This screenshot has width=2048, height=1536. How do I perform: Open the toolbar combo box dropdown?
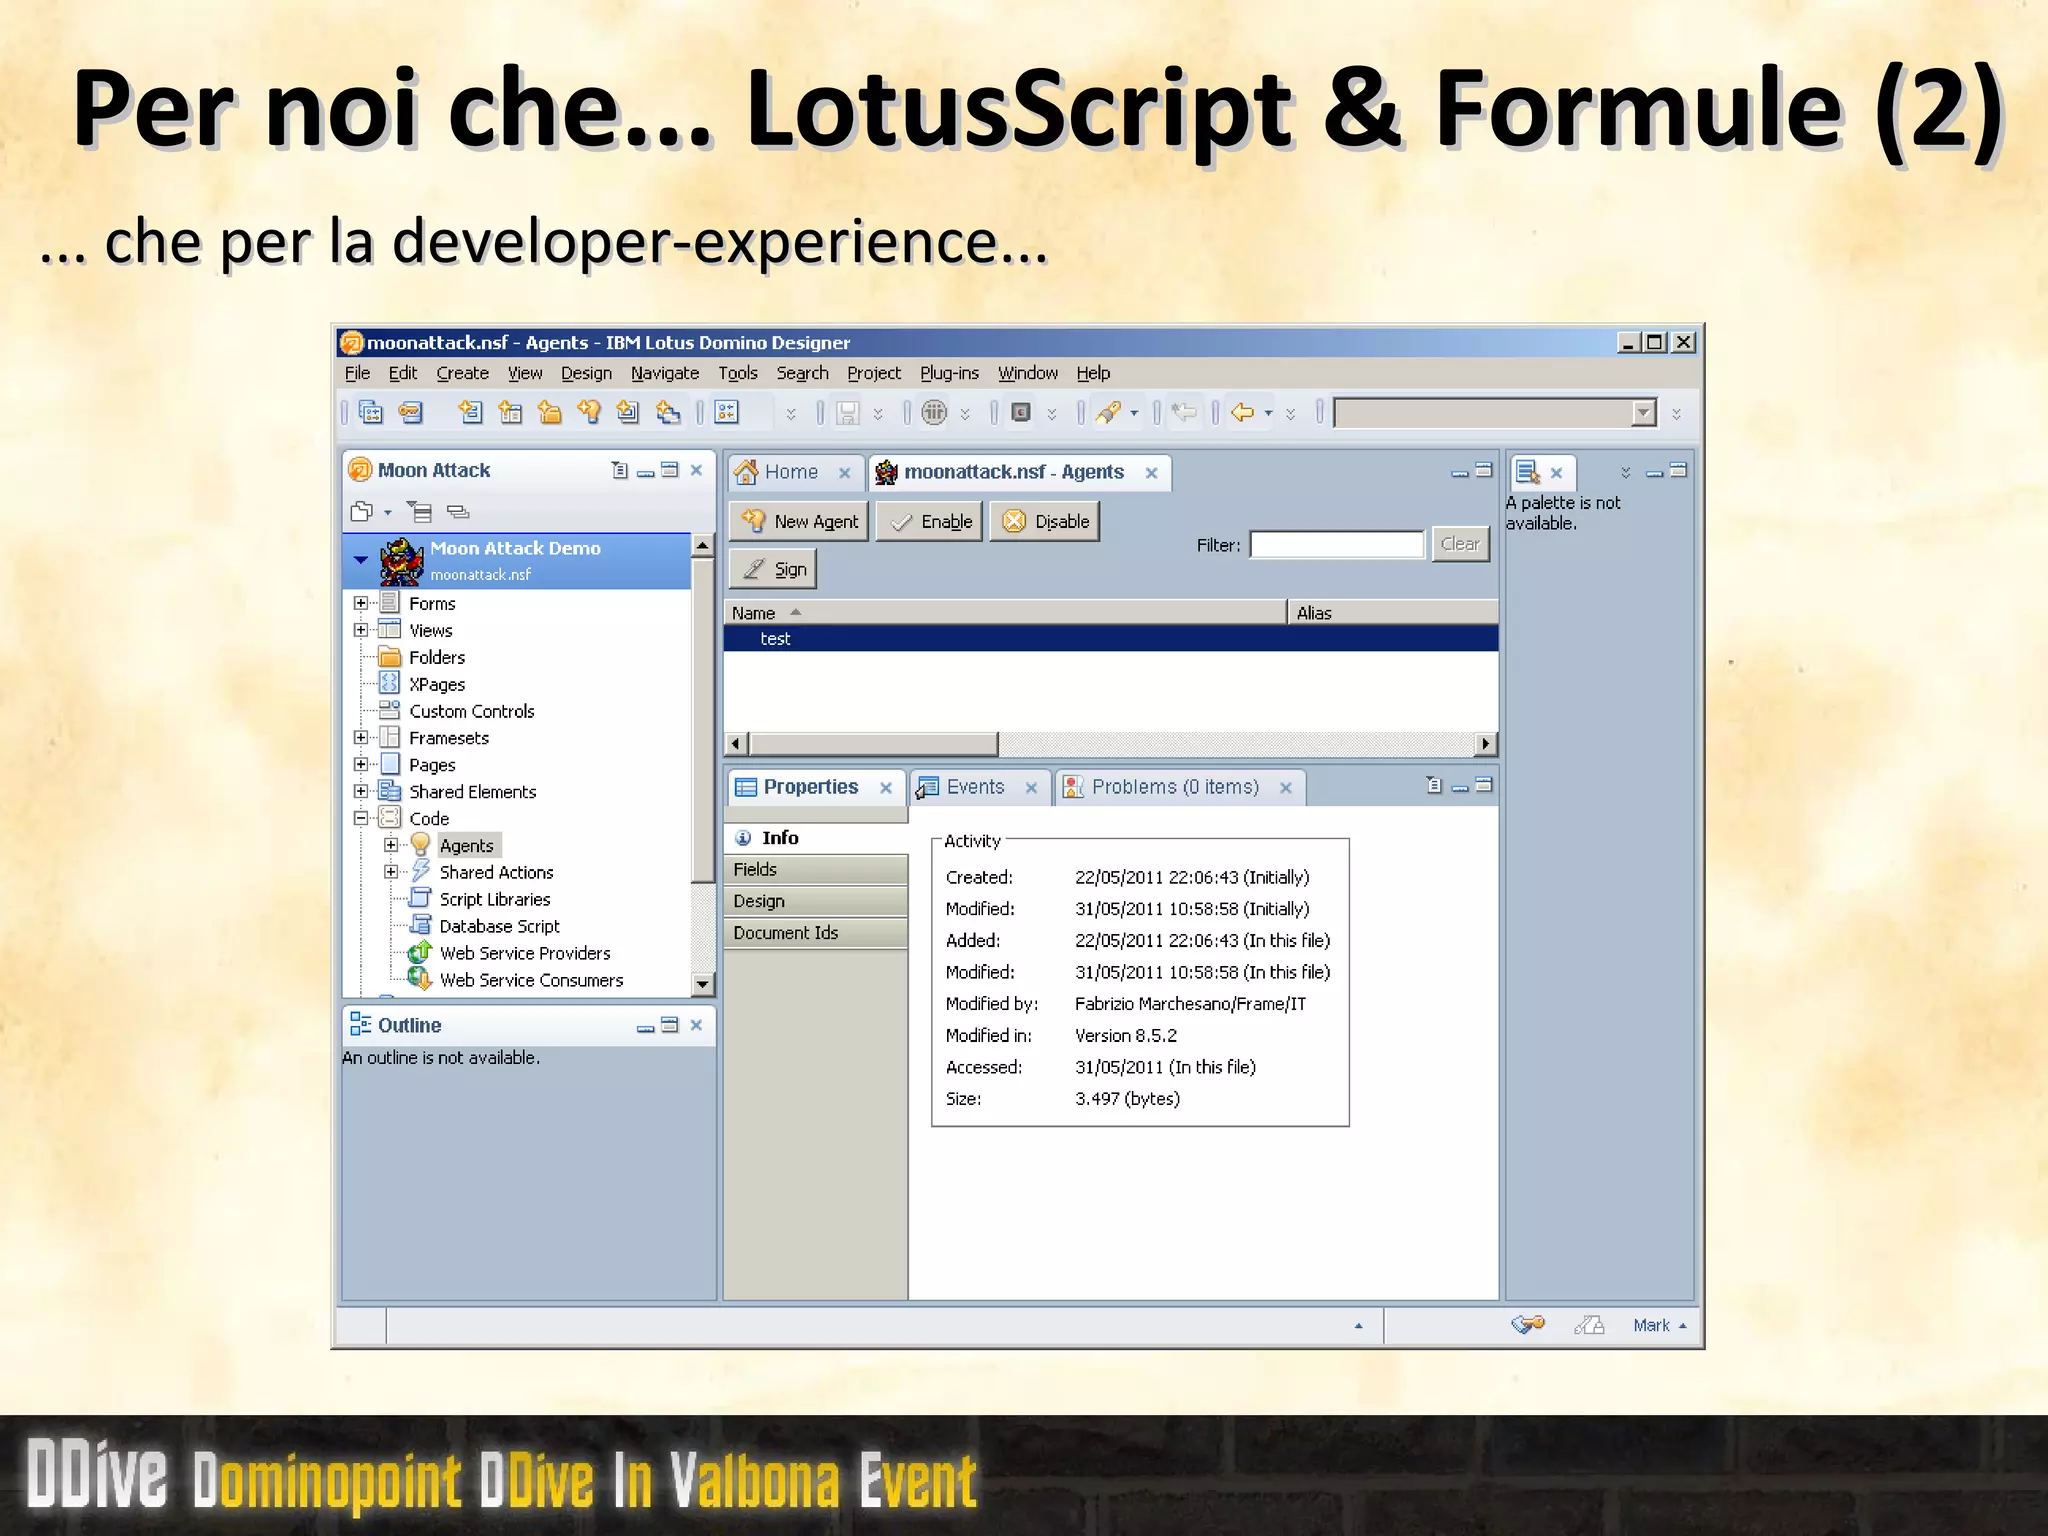(1643, 413)
